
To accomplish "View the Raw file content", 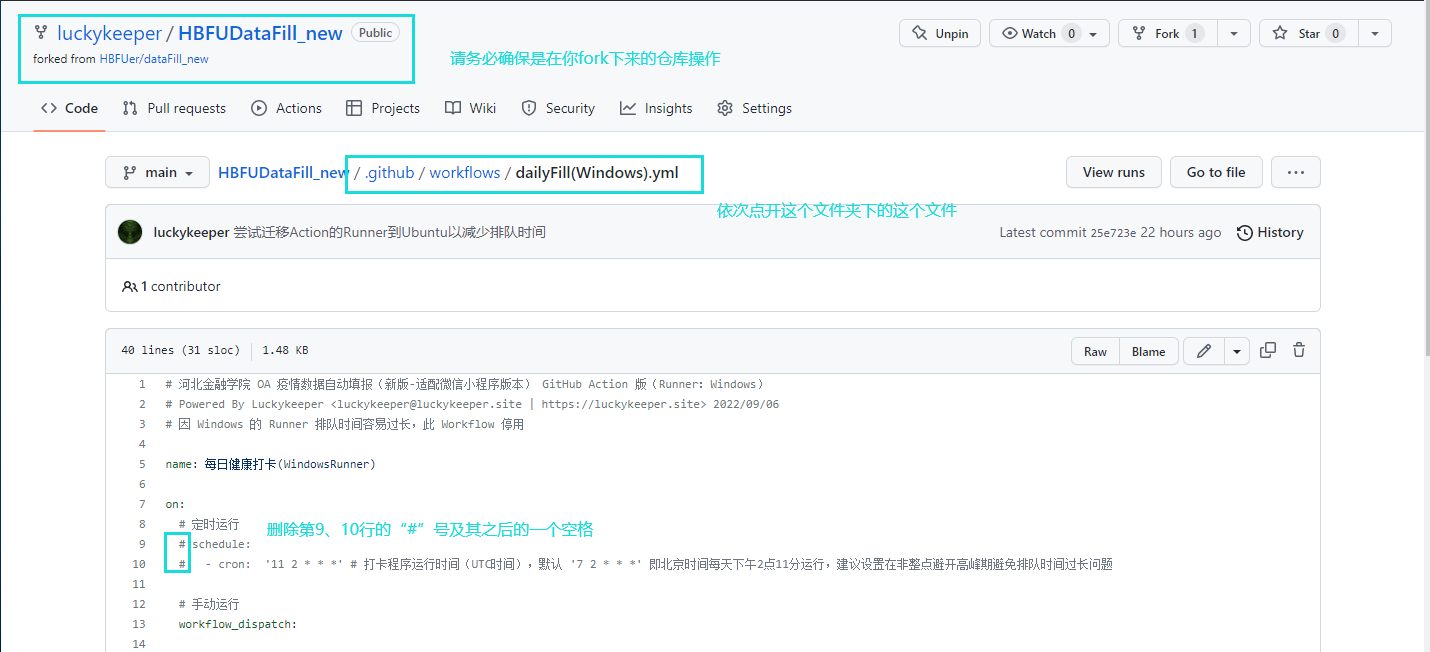I will [x=1095, y=351].
